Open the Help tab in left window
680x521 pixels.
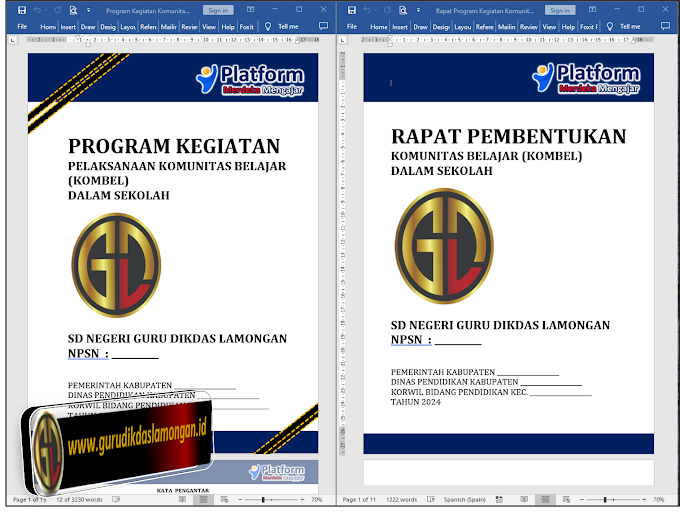(228, 27)
